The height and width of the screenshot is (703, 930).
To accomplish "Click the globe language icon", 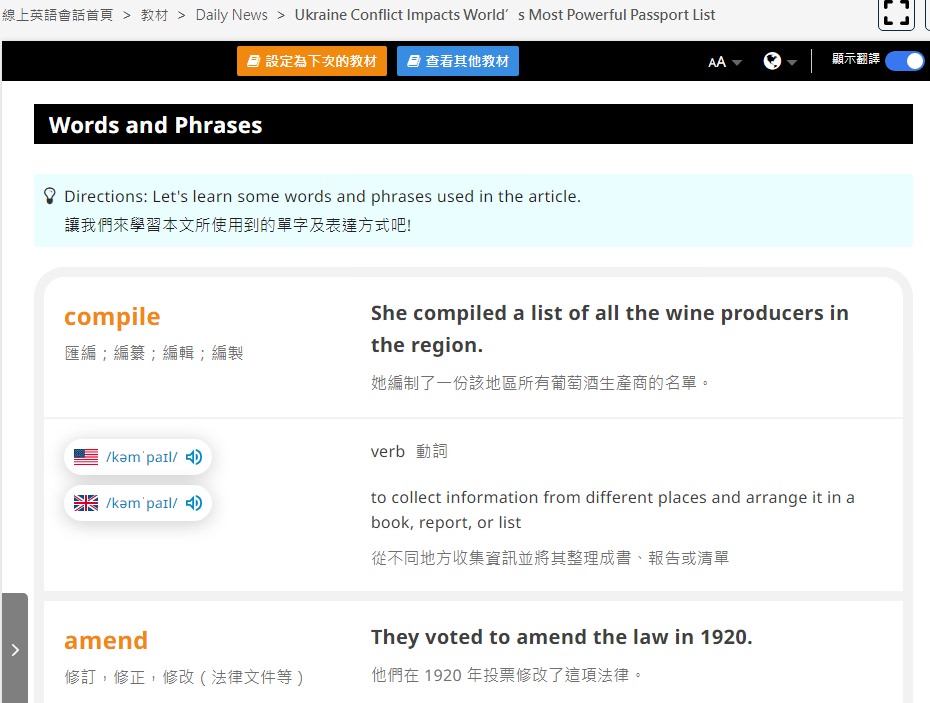I will click(772, 61).
